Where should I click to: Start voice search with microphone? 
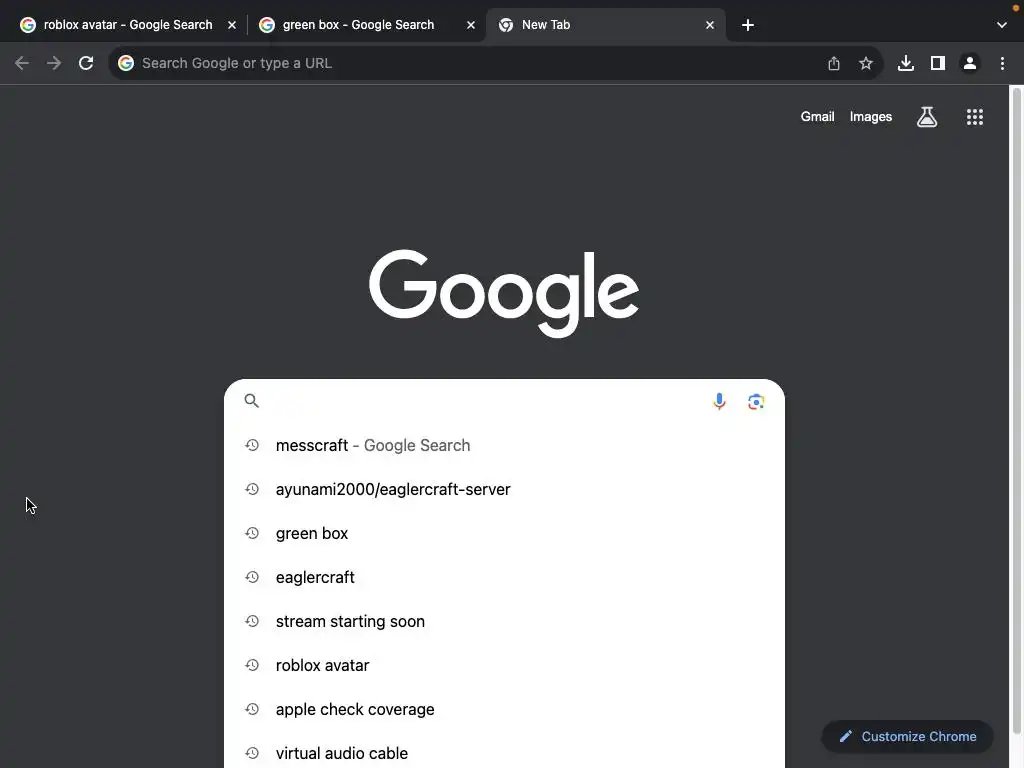(x=719, y=401)
